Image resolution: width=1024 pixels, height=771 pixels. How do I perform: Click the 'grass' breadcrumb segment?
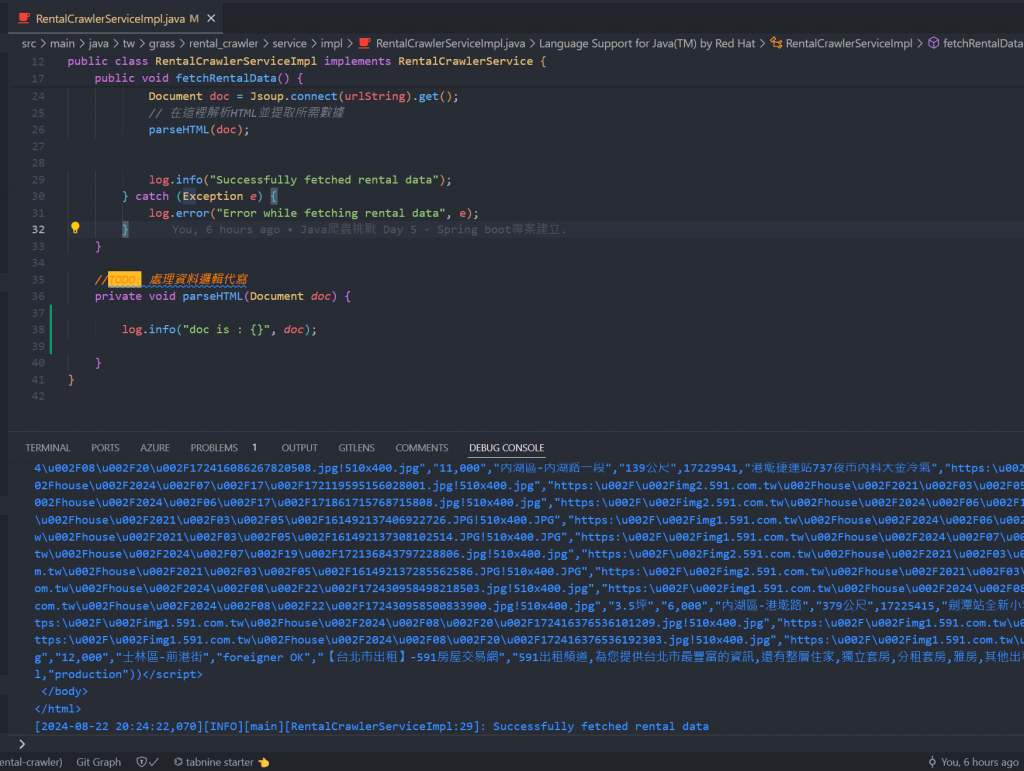pos(162,43)
